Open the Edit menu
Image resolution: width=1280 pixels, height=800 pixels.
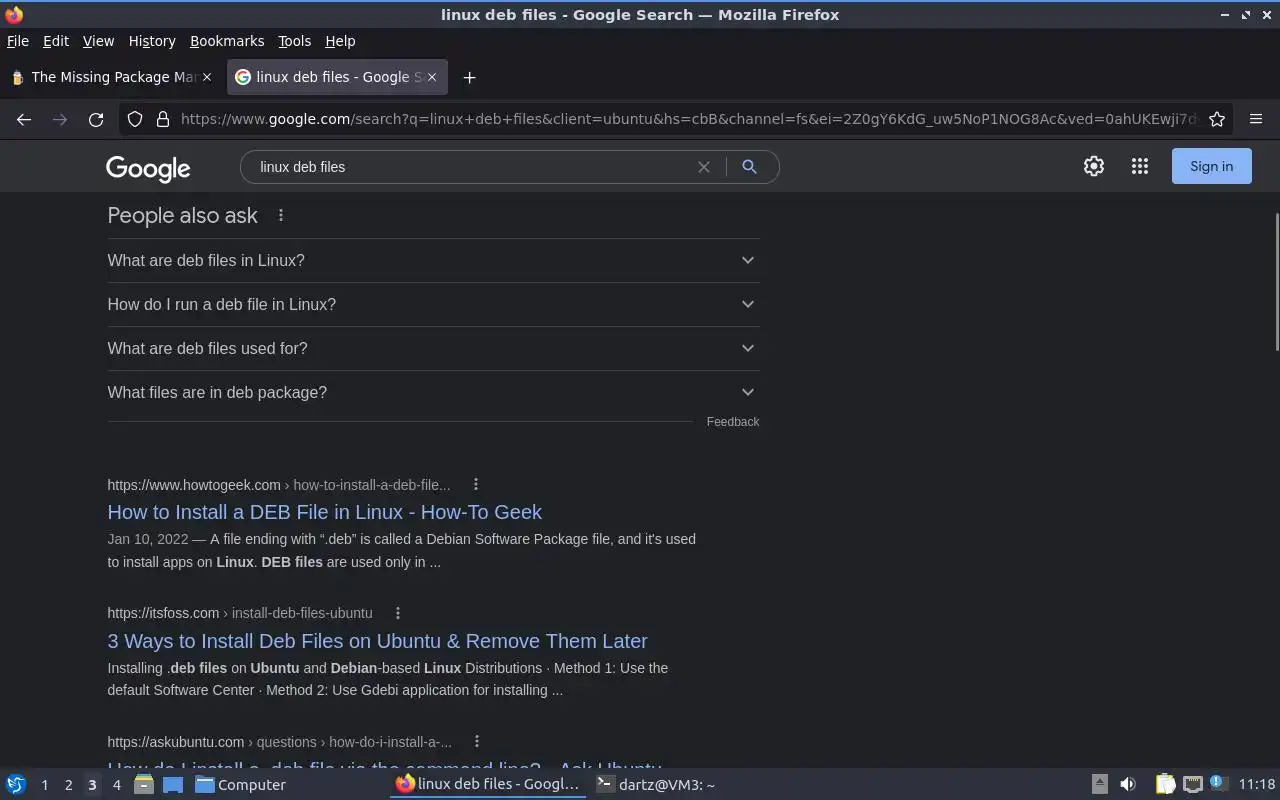[56, 41]
